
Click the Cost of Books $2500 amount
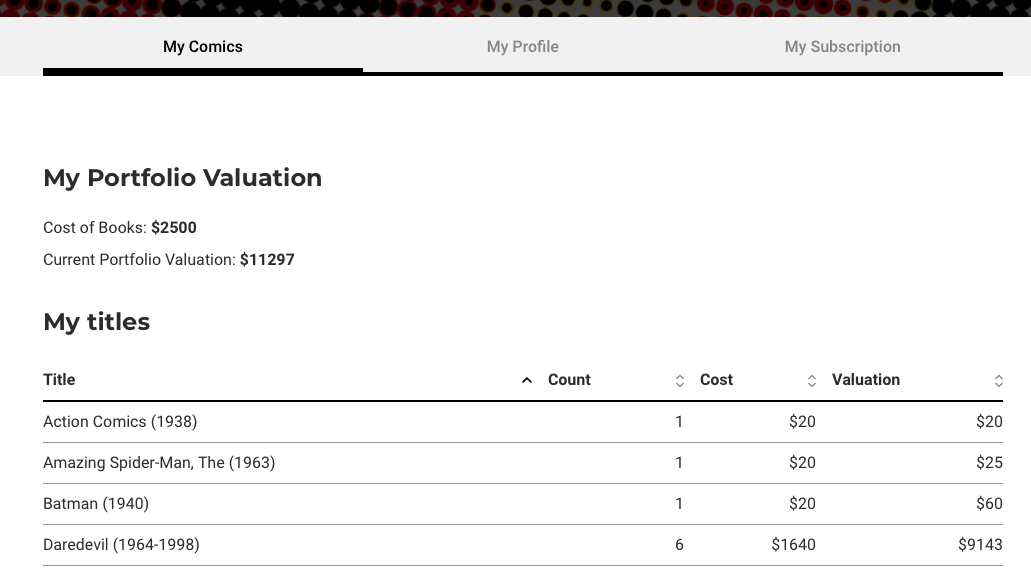tap(174, 228)
